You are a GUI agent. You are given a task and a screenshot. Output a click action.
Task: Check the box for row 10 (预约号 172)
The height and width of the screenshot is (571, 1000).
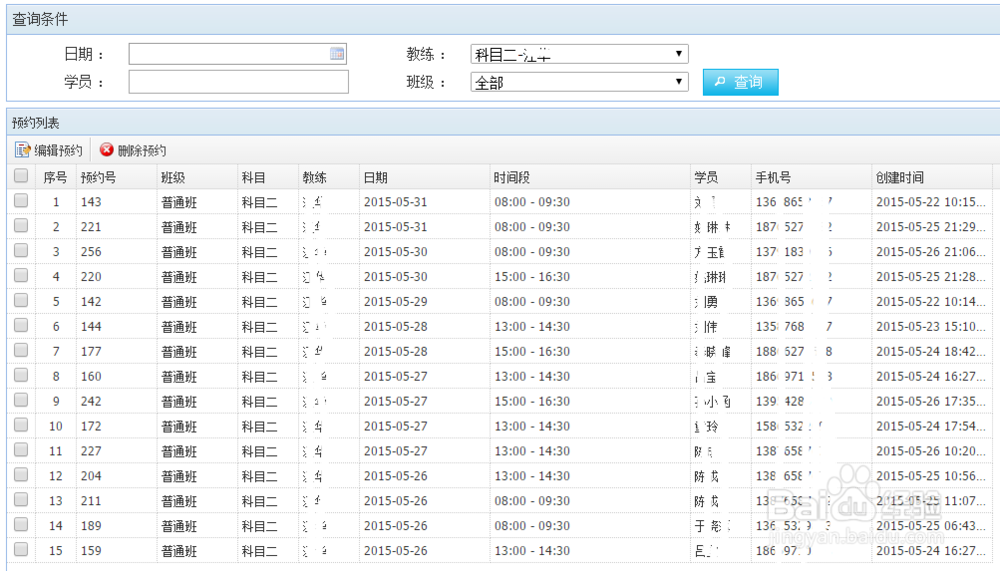21,424
